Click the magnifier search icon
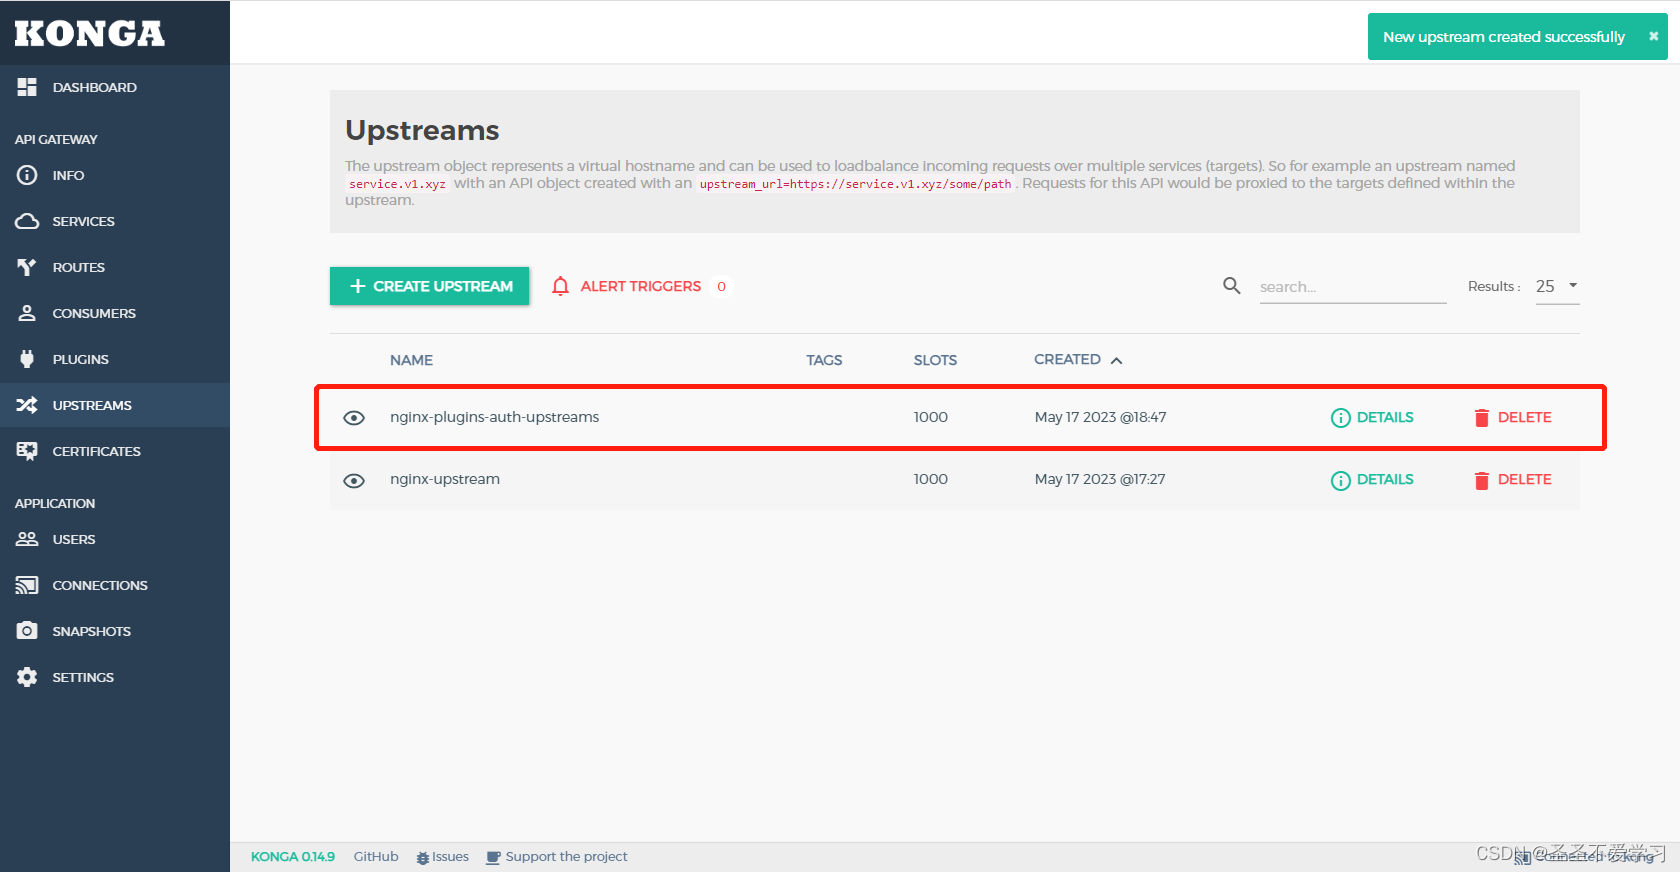Screen dimensions: 1680x872 coord(1232,286)
